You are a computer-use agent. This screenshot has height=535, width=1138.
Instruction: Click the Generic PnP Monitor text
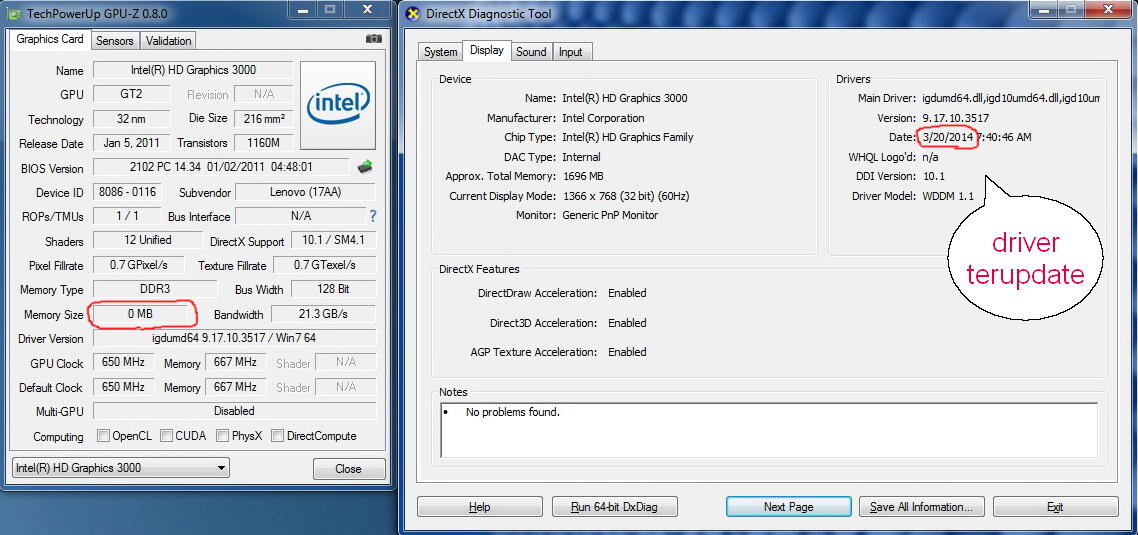610,216
